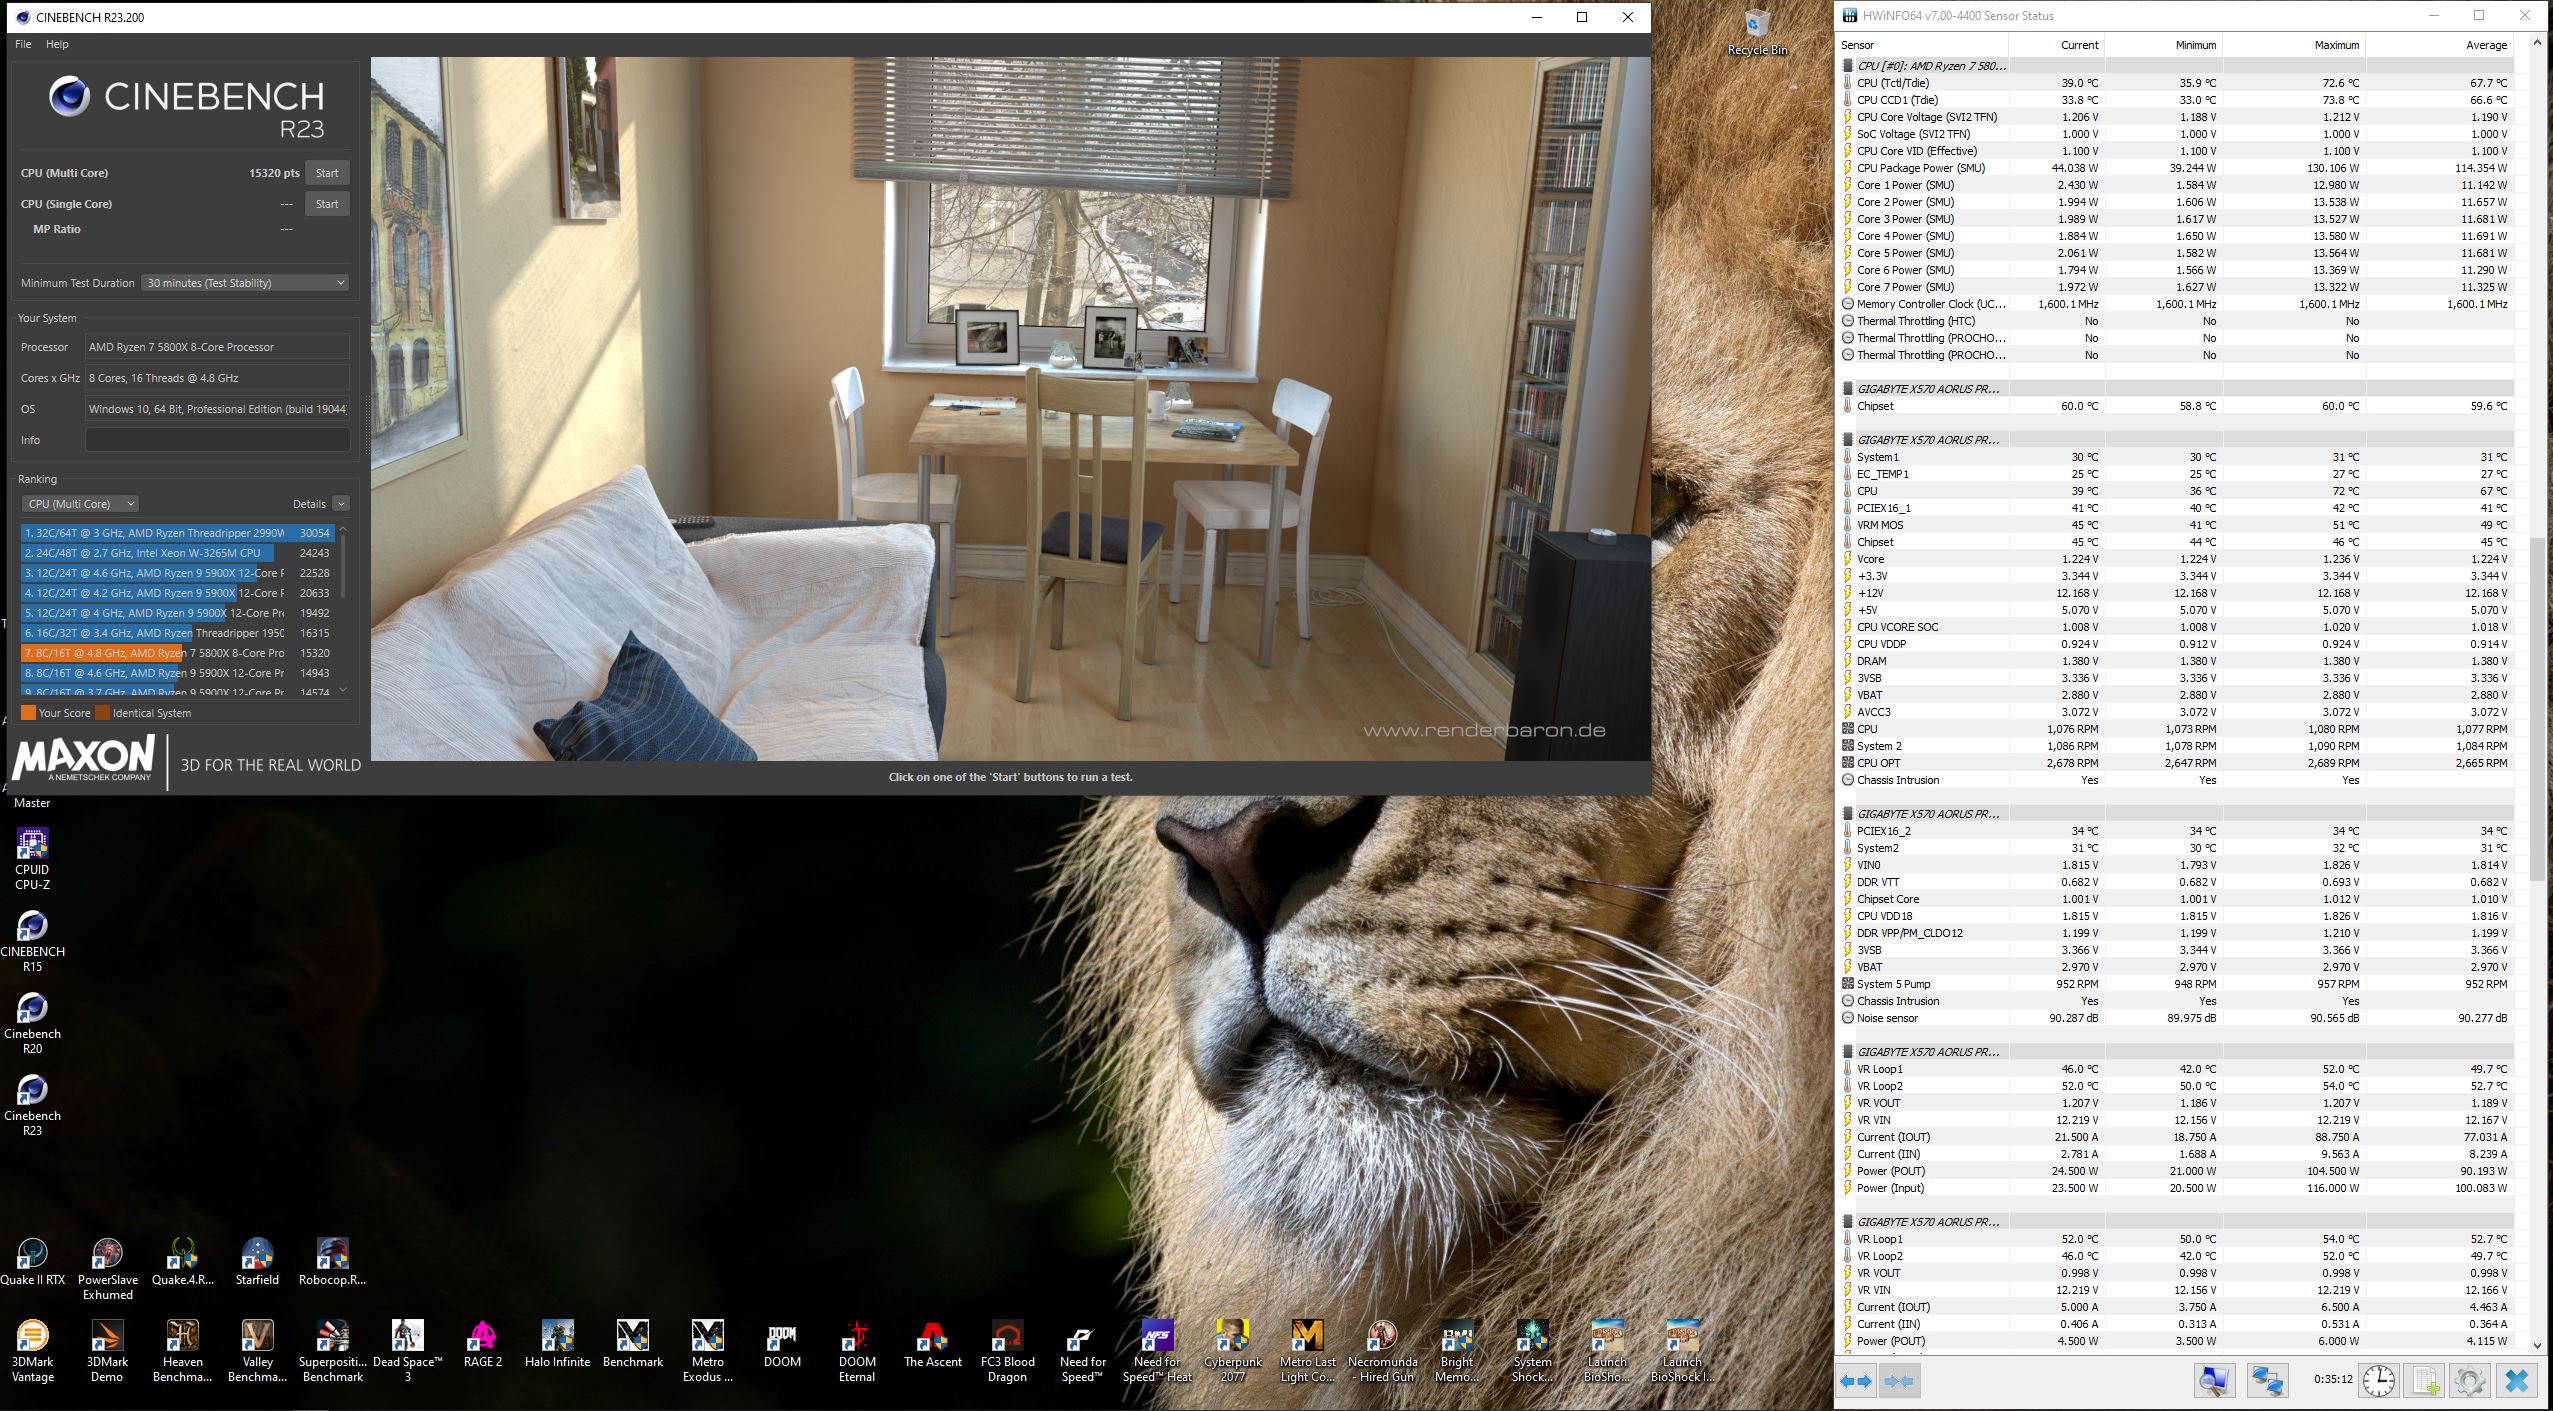The height and width of the screenshot is (1411, 2553).
Task: Select the Noise sensor row
Action: point(2175,1018)
